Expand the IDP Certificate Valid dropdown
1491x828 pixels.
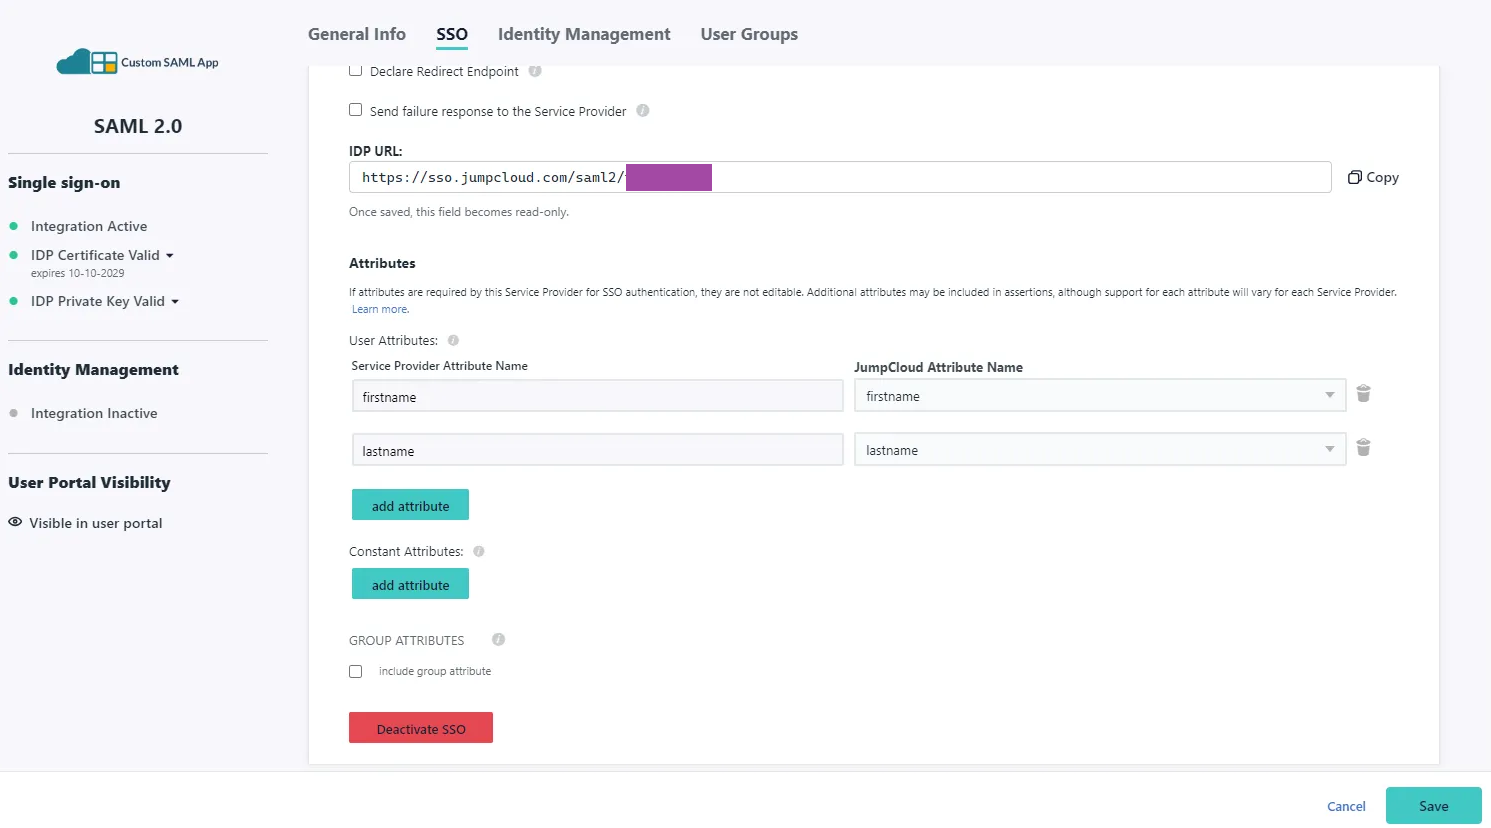[170, 256]
